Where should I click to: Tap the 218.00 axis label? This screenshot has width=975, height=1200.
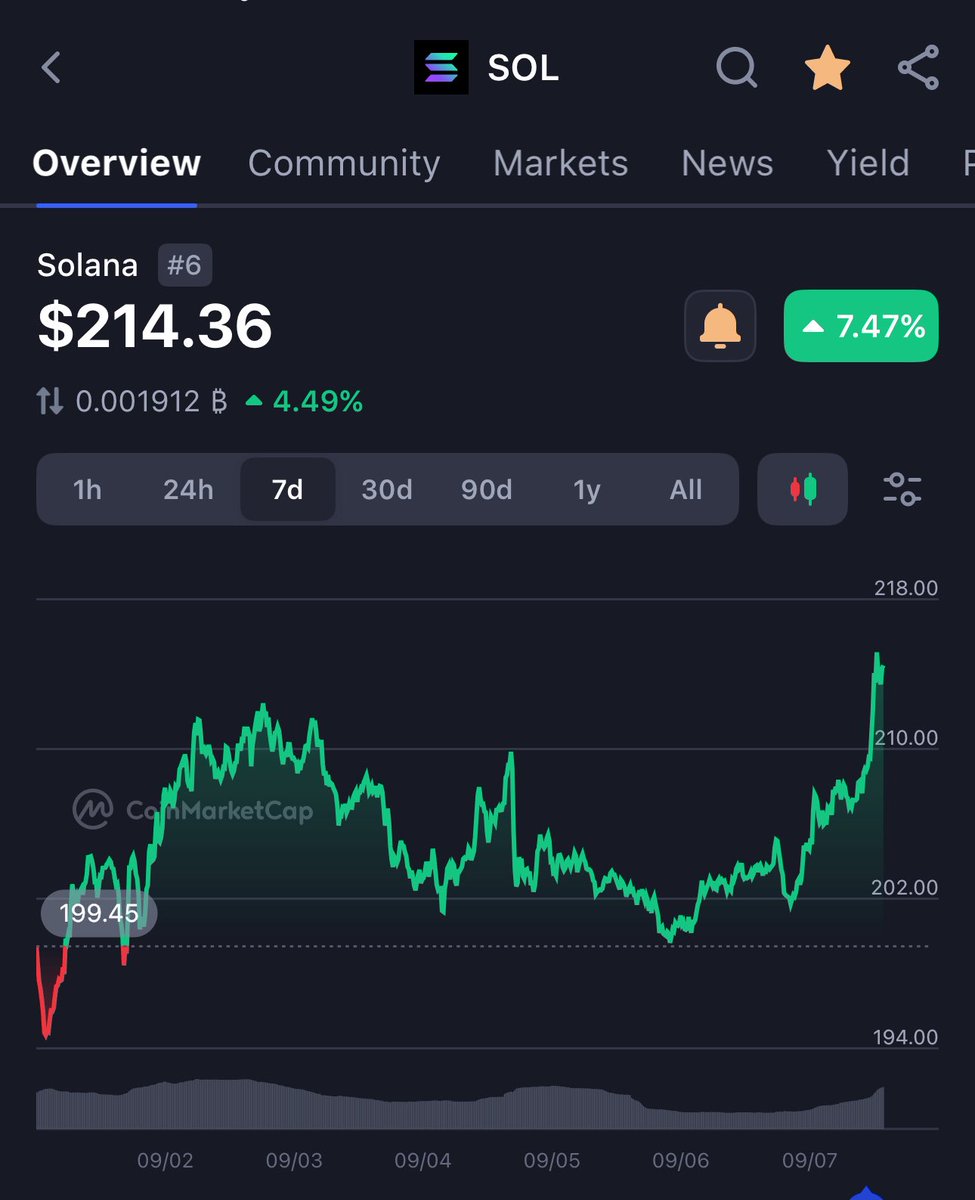tap(906, 588)
